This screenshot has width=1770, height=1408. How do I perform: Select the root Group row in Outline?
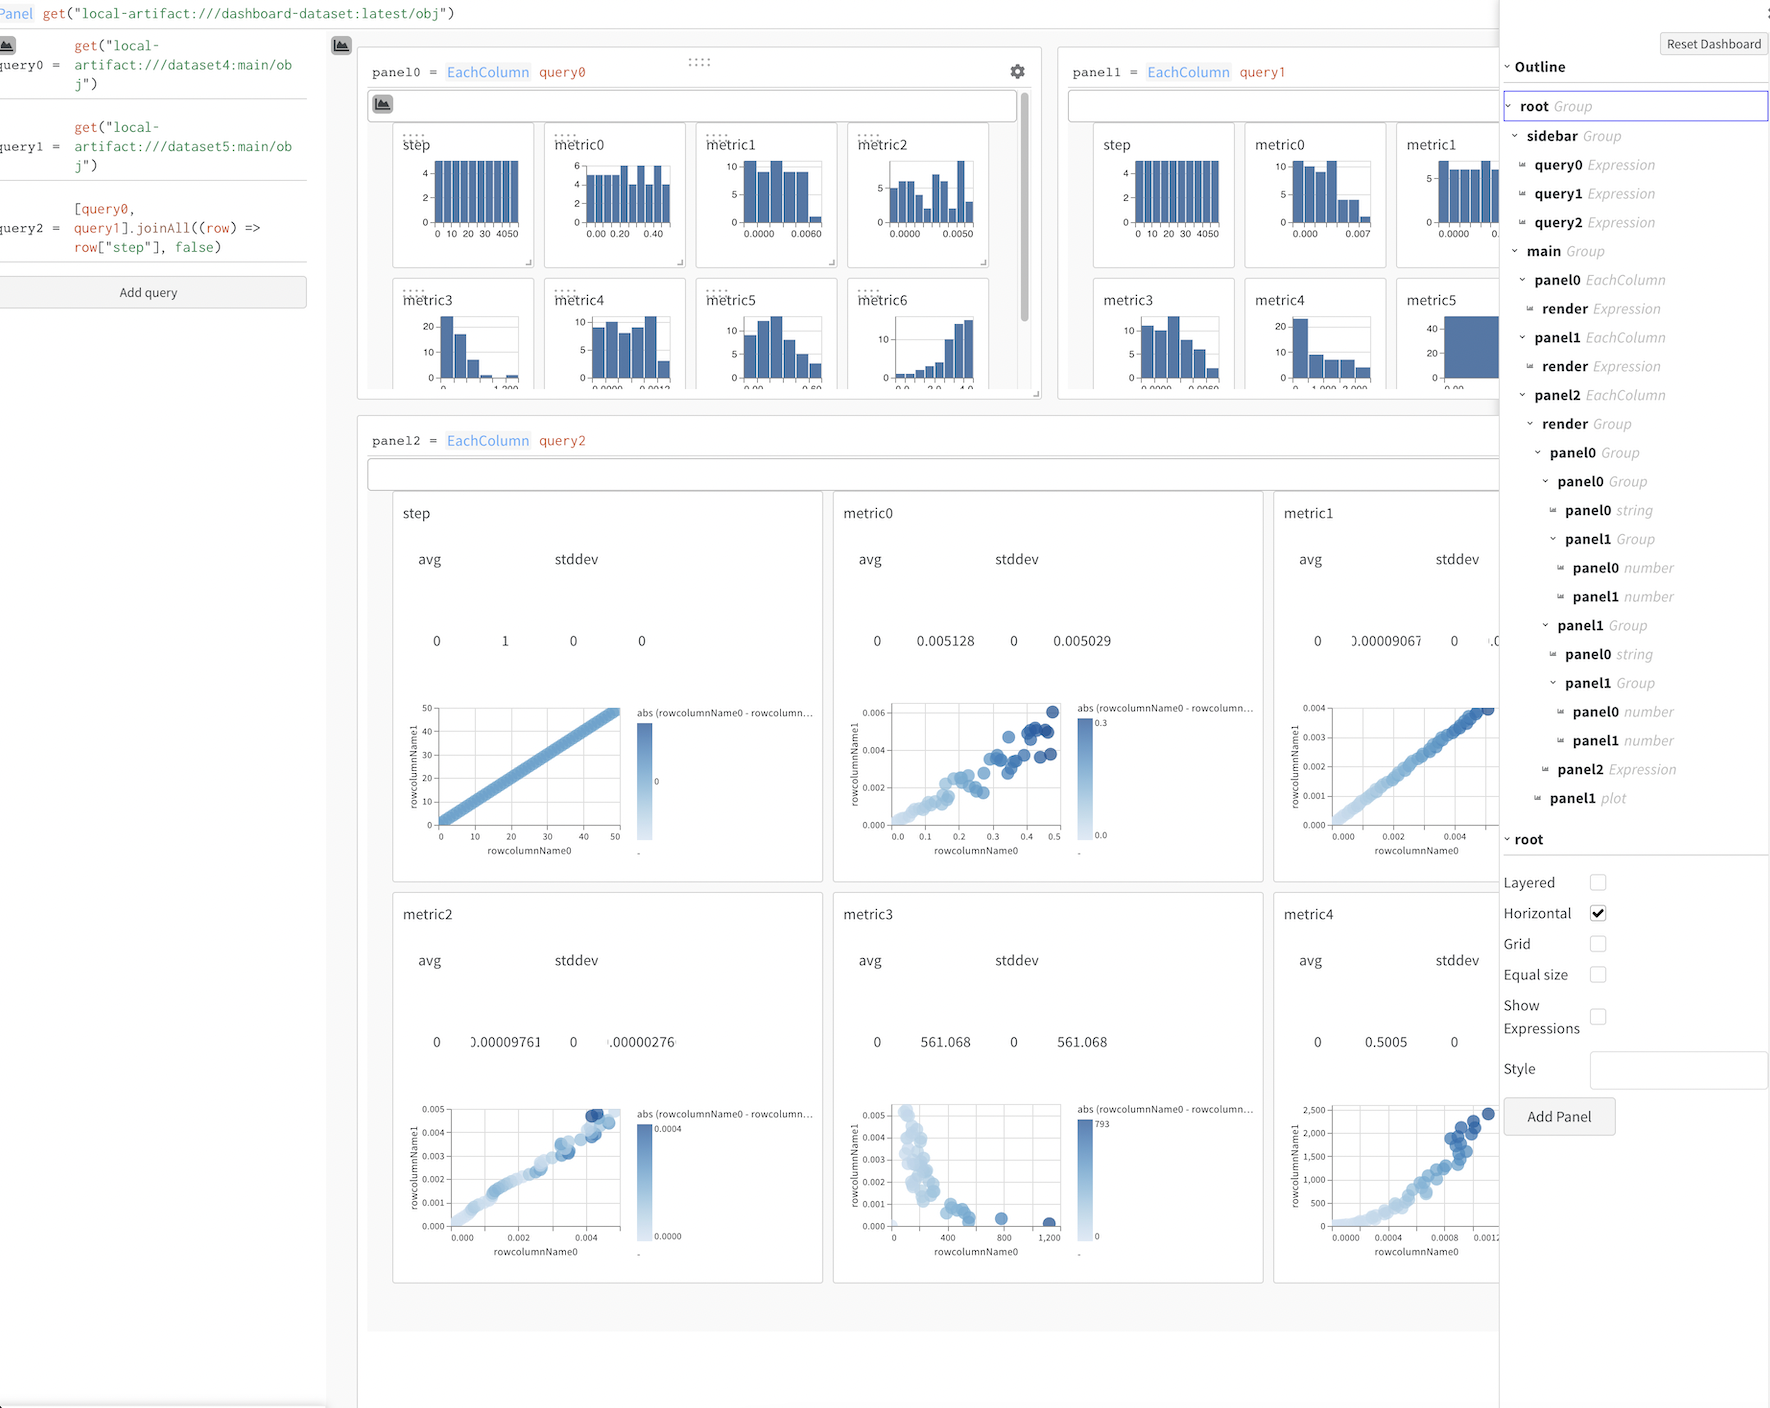(x=1636, y=106)
